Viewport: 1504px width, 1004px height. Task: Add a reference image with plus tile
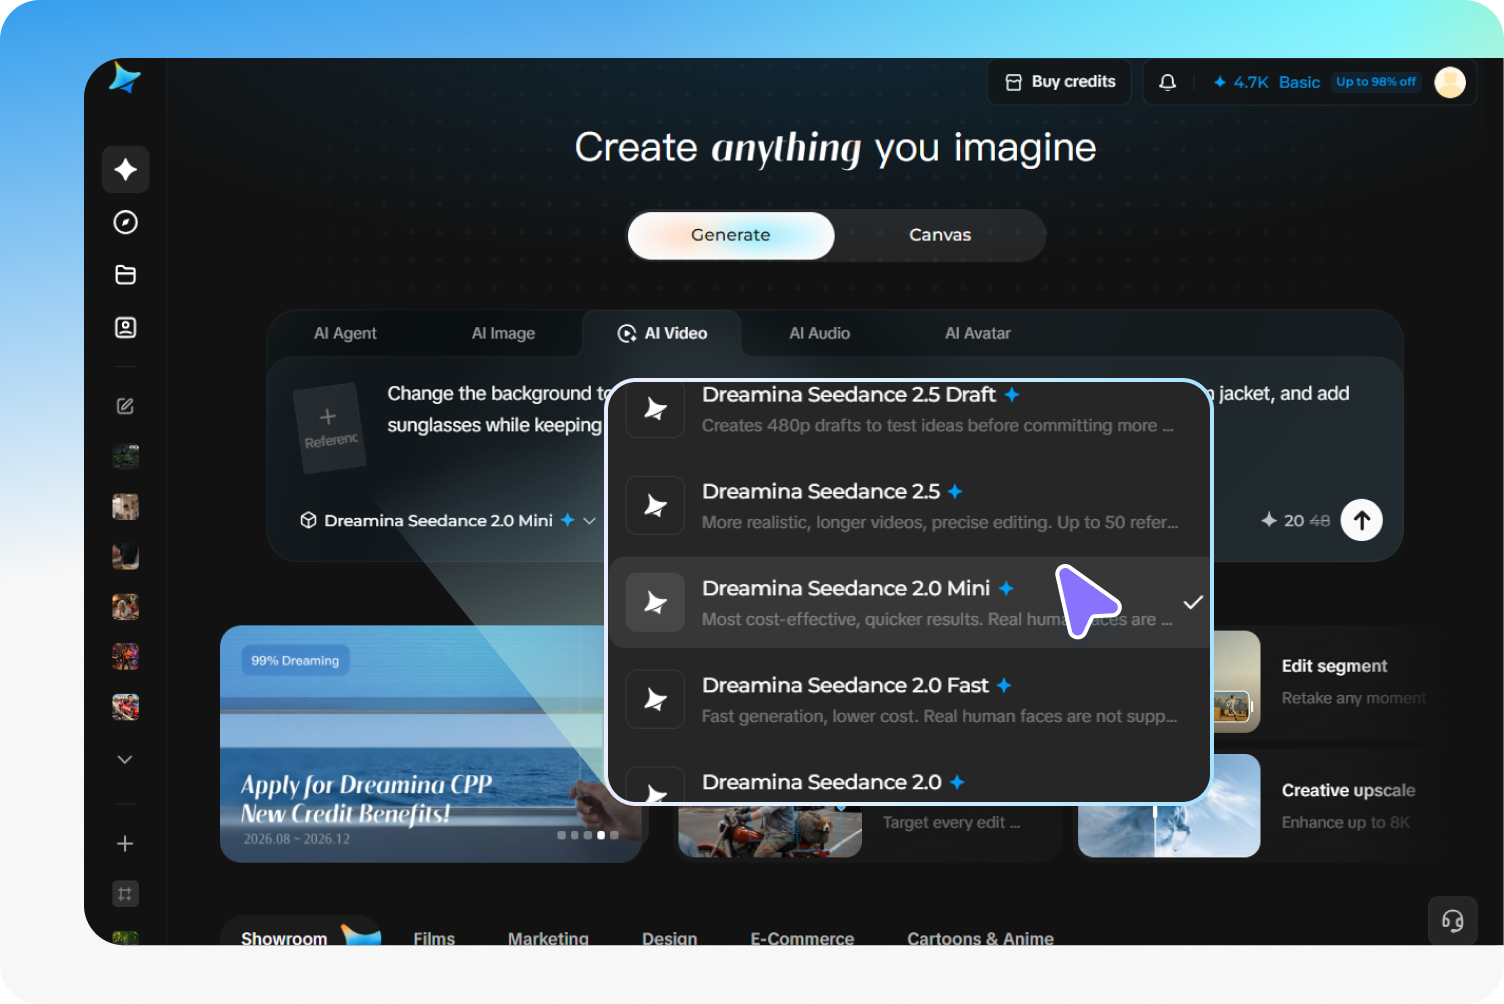pyautogui.click(x=329, y=428)
